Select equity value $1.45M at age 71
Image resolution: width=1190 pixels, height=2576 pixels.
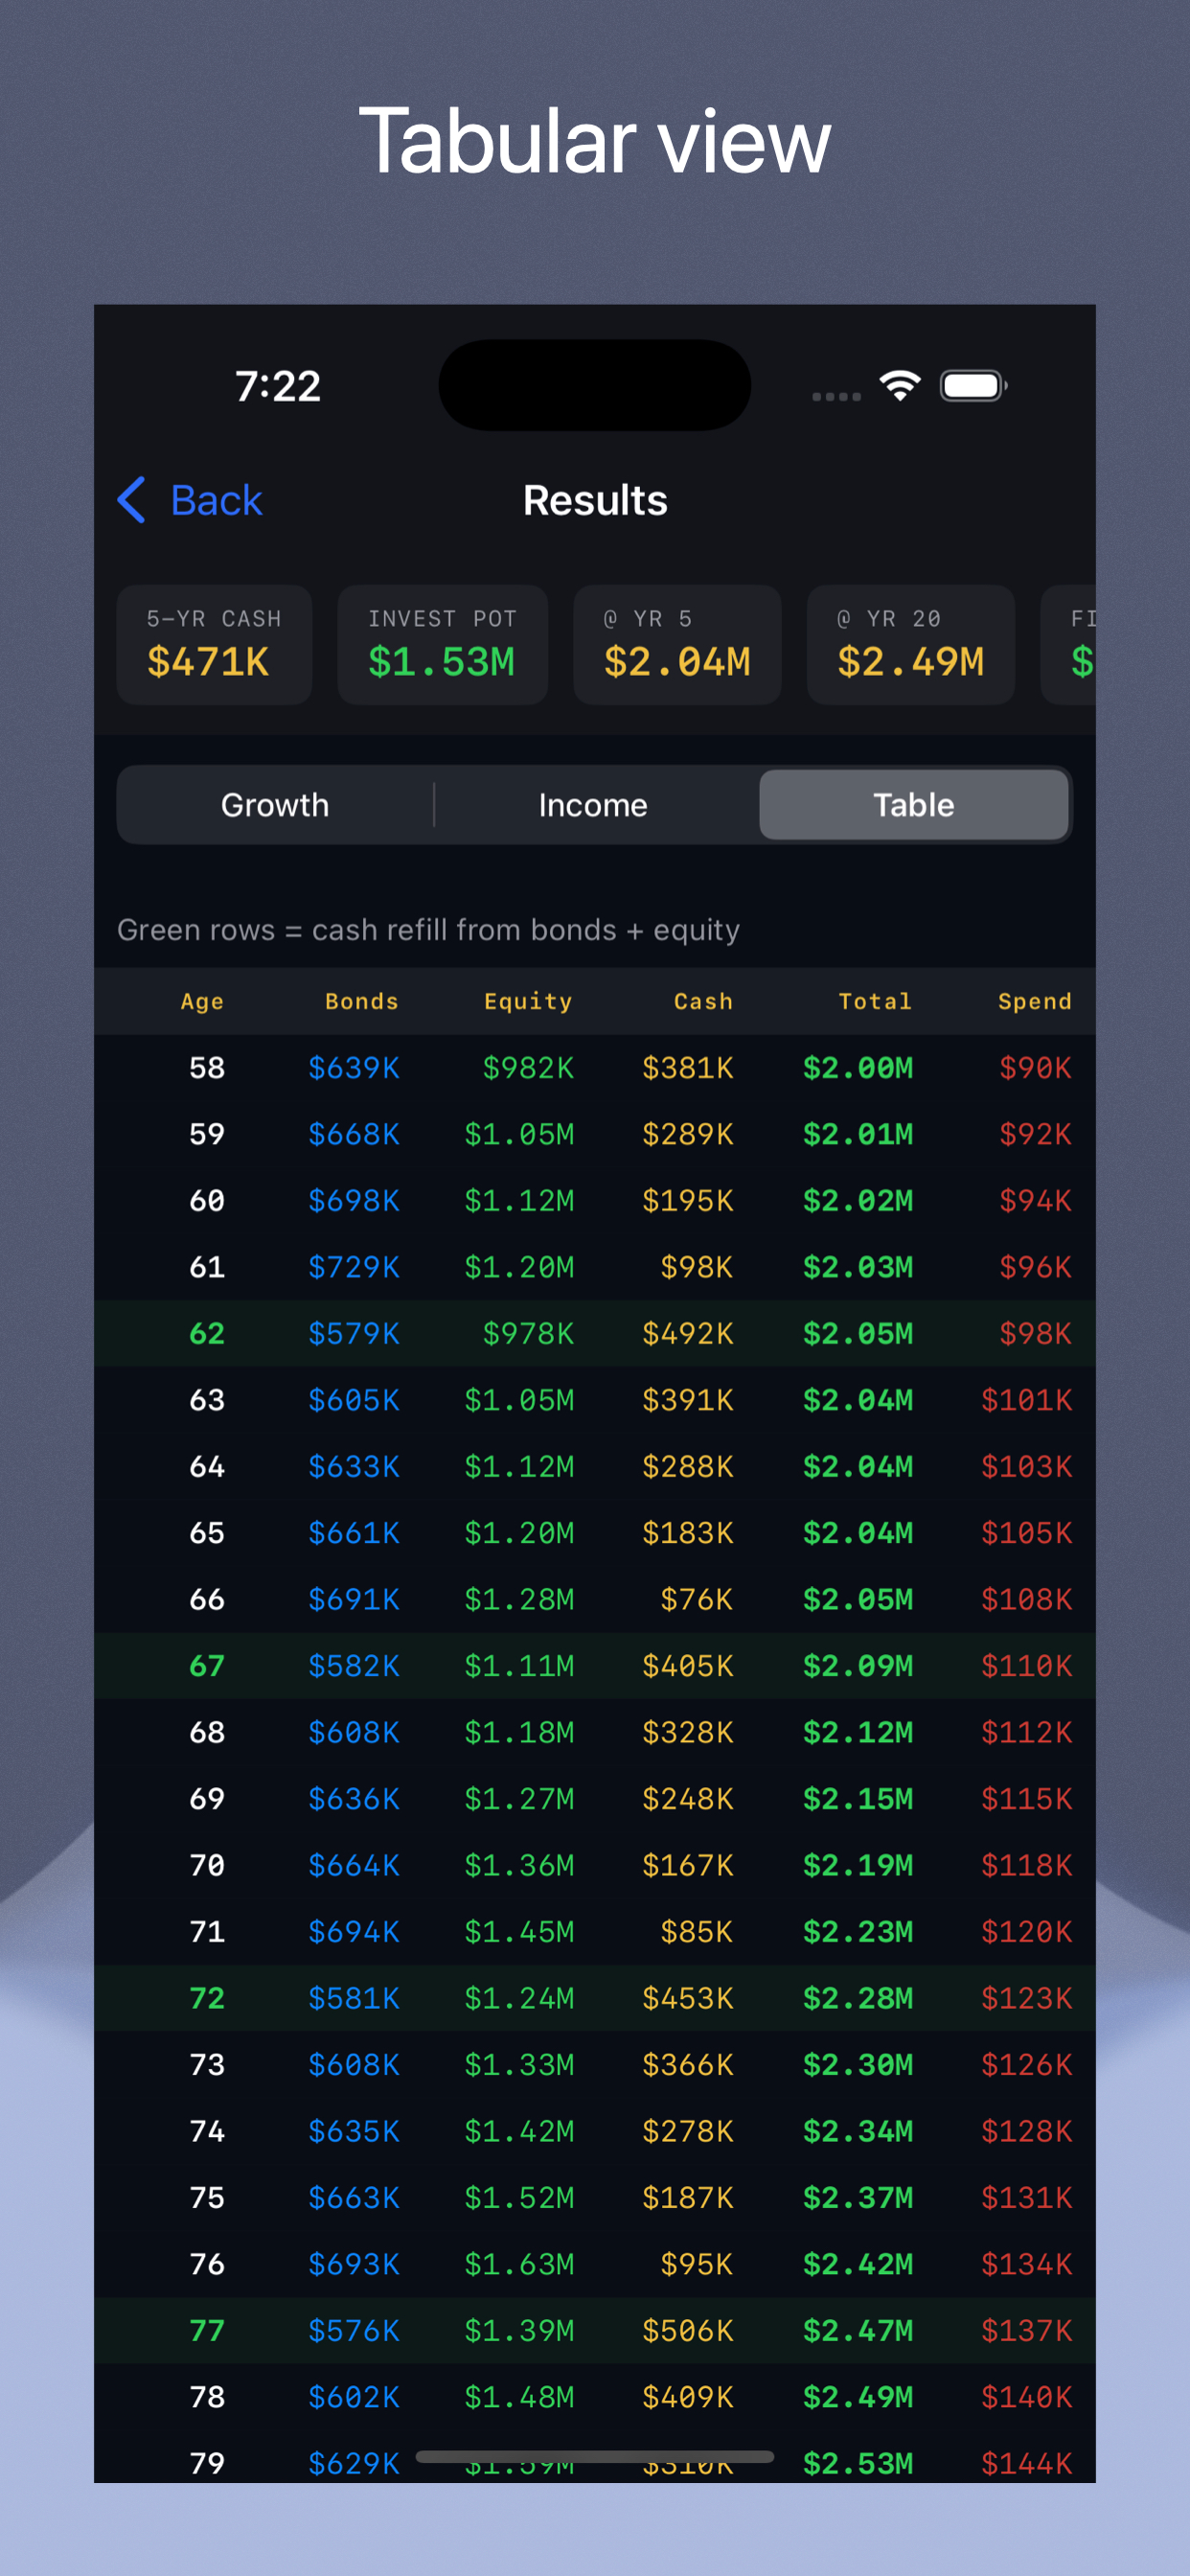tap(519, 1932)
